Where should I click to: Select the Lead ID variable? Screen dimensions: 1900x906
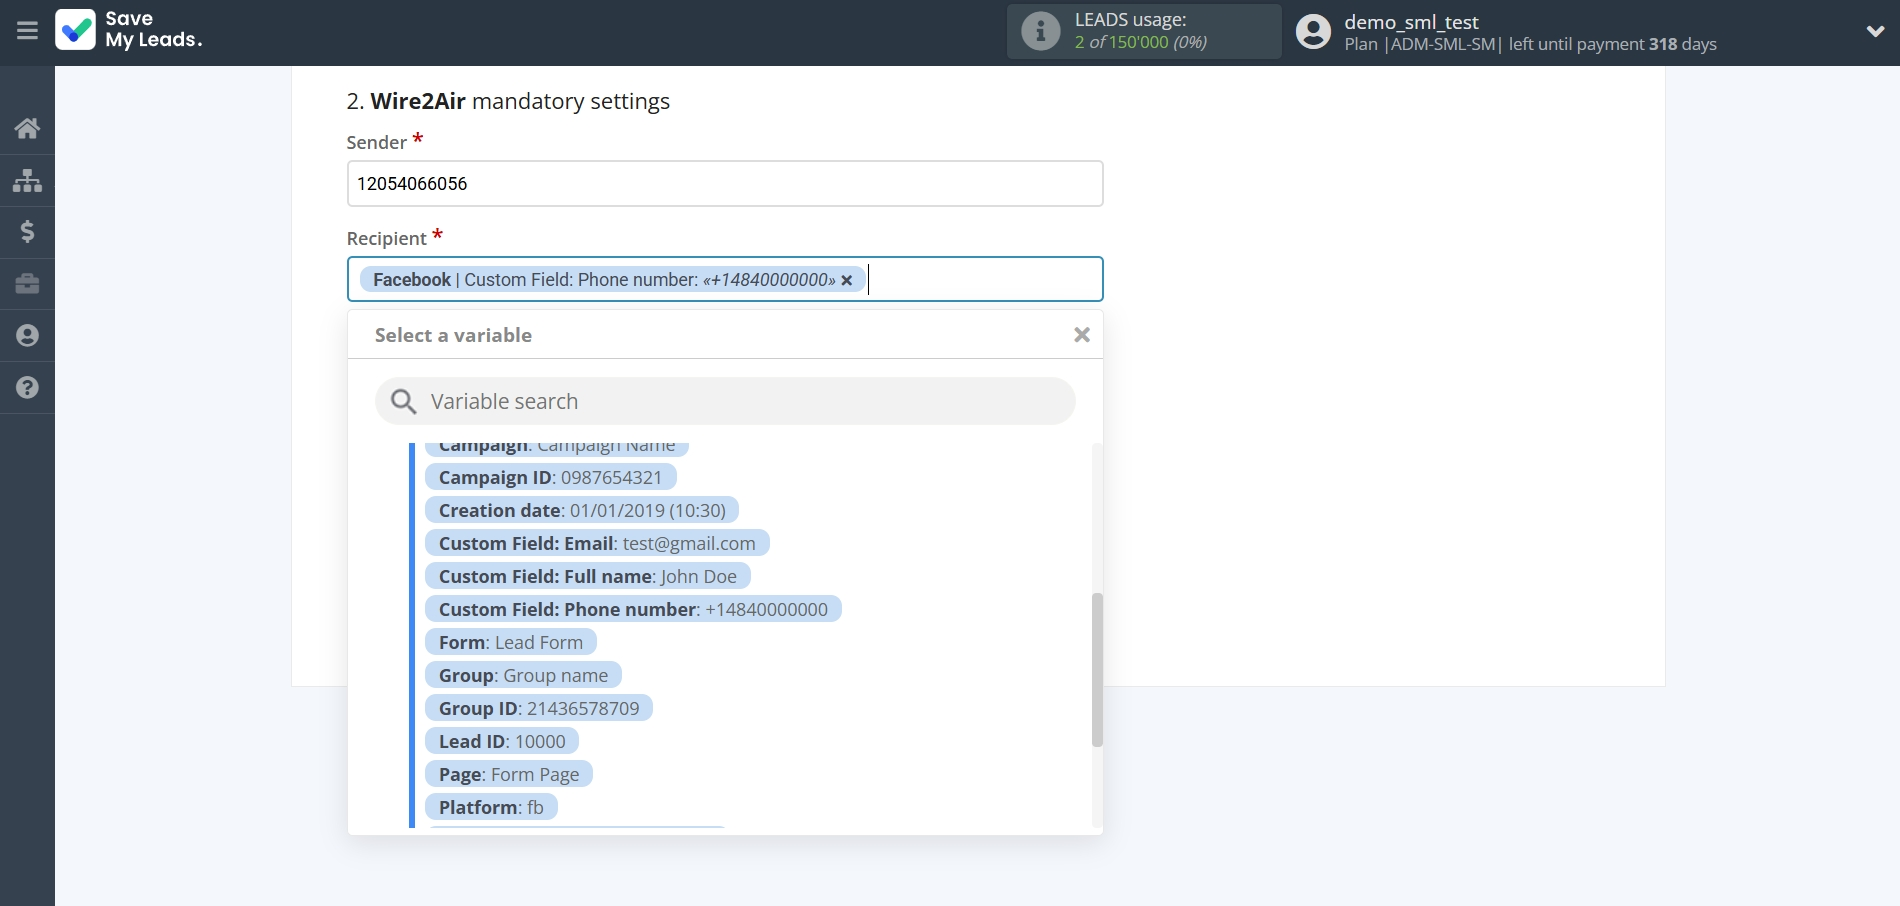coord(503,741)
